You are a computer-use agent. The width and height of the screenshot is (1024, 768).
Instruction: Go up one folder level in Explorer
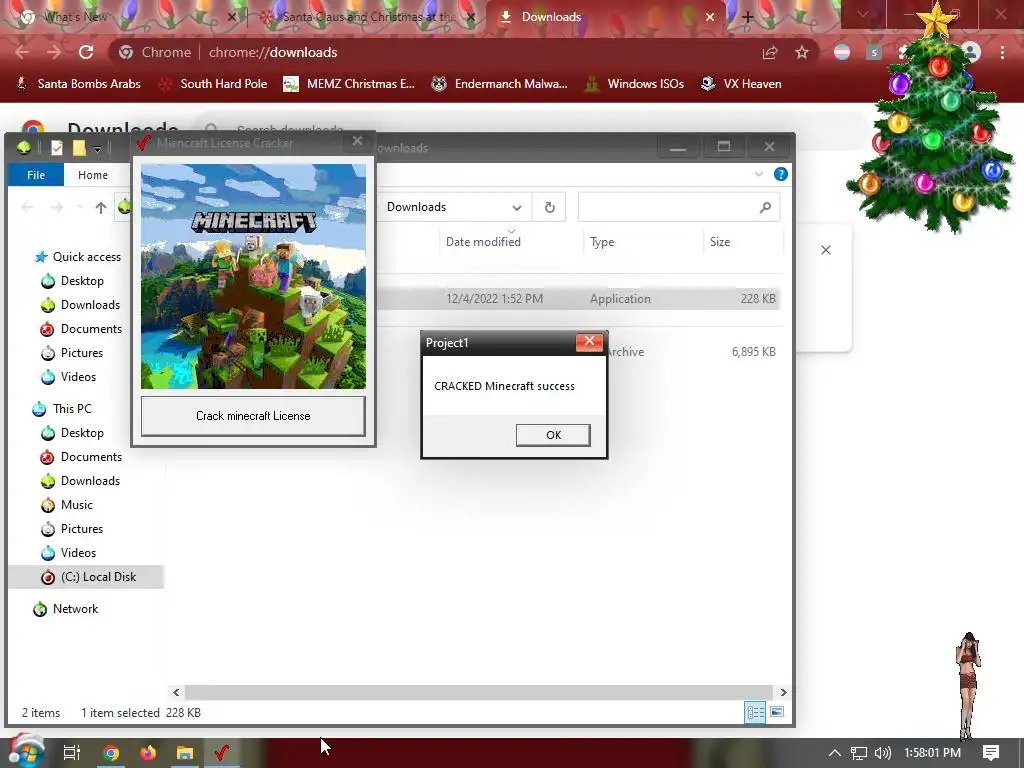coord(101,208)
